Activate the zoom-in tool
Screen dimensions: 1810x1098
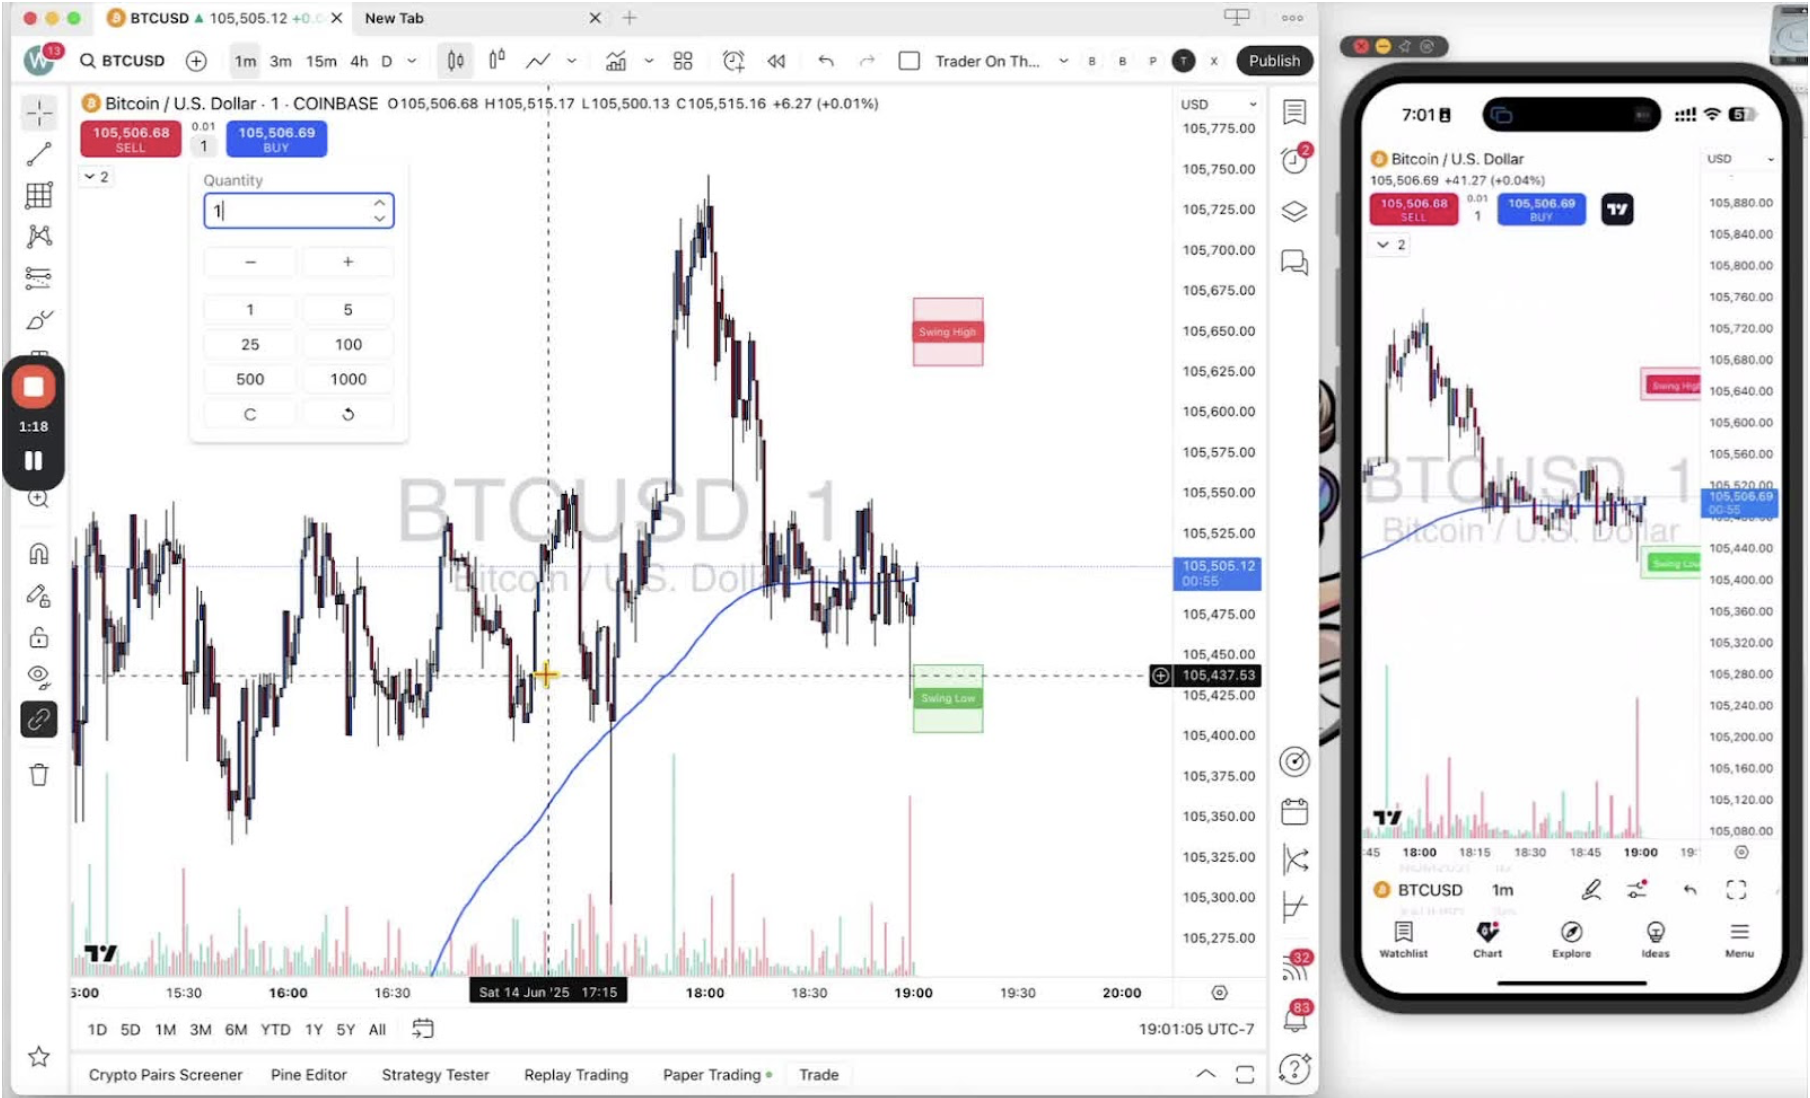(39, 498)
